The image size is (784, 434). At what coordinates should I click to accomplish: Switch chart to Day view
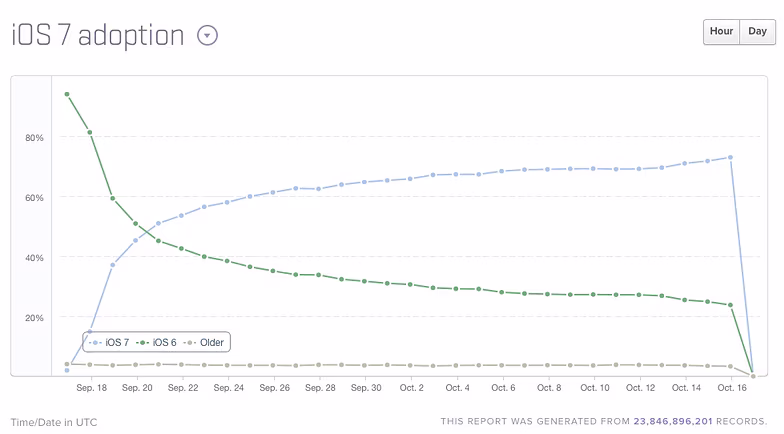757,32
